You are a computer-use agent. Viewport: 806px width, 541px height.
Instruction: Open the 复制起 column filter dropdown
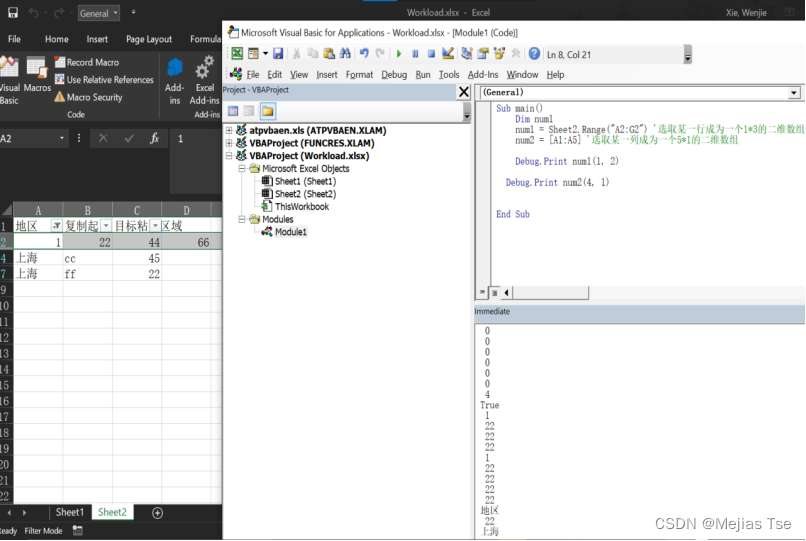pos(105,226)
